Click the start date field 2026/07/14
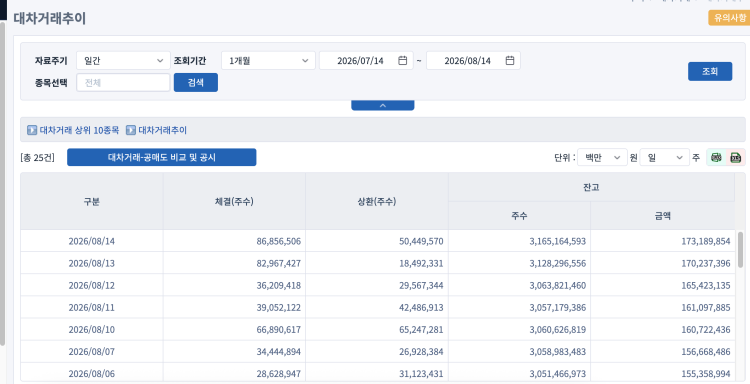Screen dimensions: 750x384 point(366,61)
